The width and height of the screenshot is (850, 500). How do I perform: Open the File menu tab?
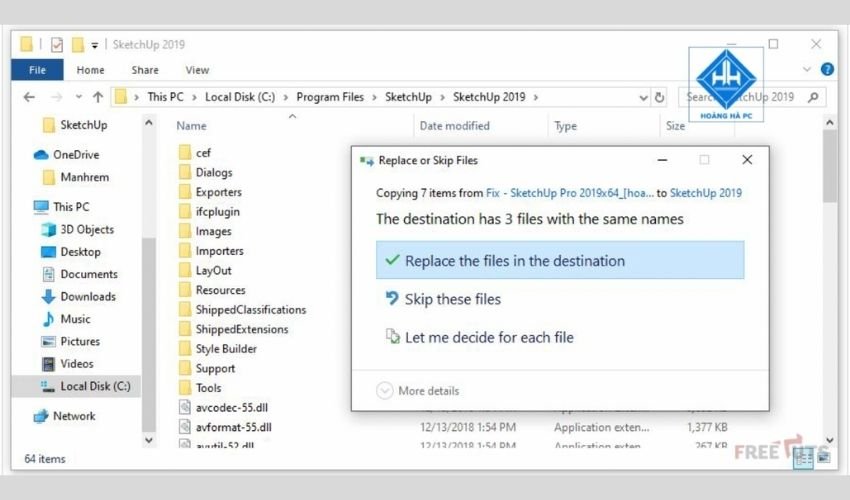37,70
